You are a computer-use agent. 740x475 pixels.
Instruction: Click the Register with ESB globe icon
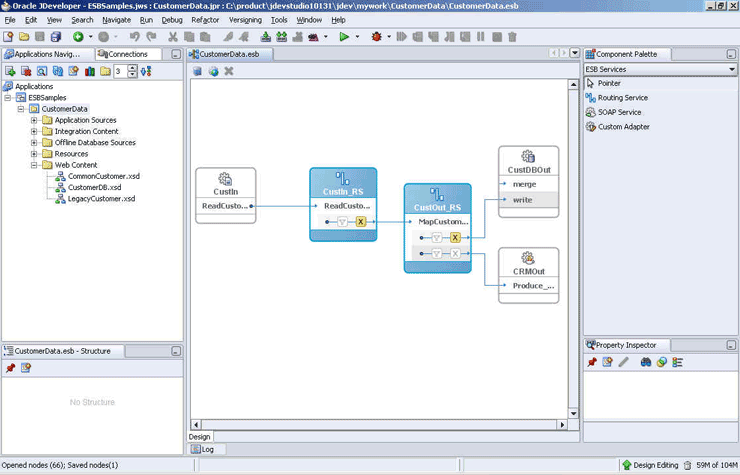[214, 71]
